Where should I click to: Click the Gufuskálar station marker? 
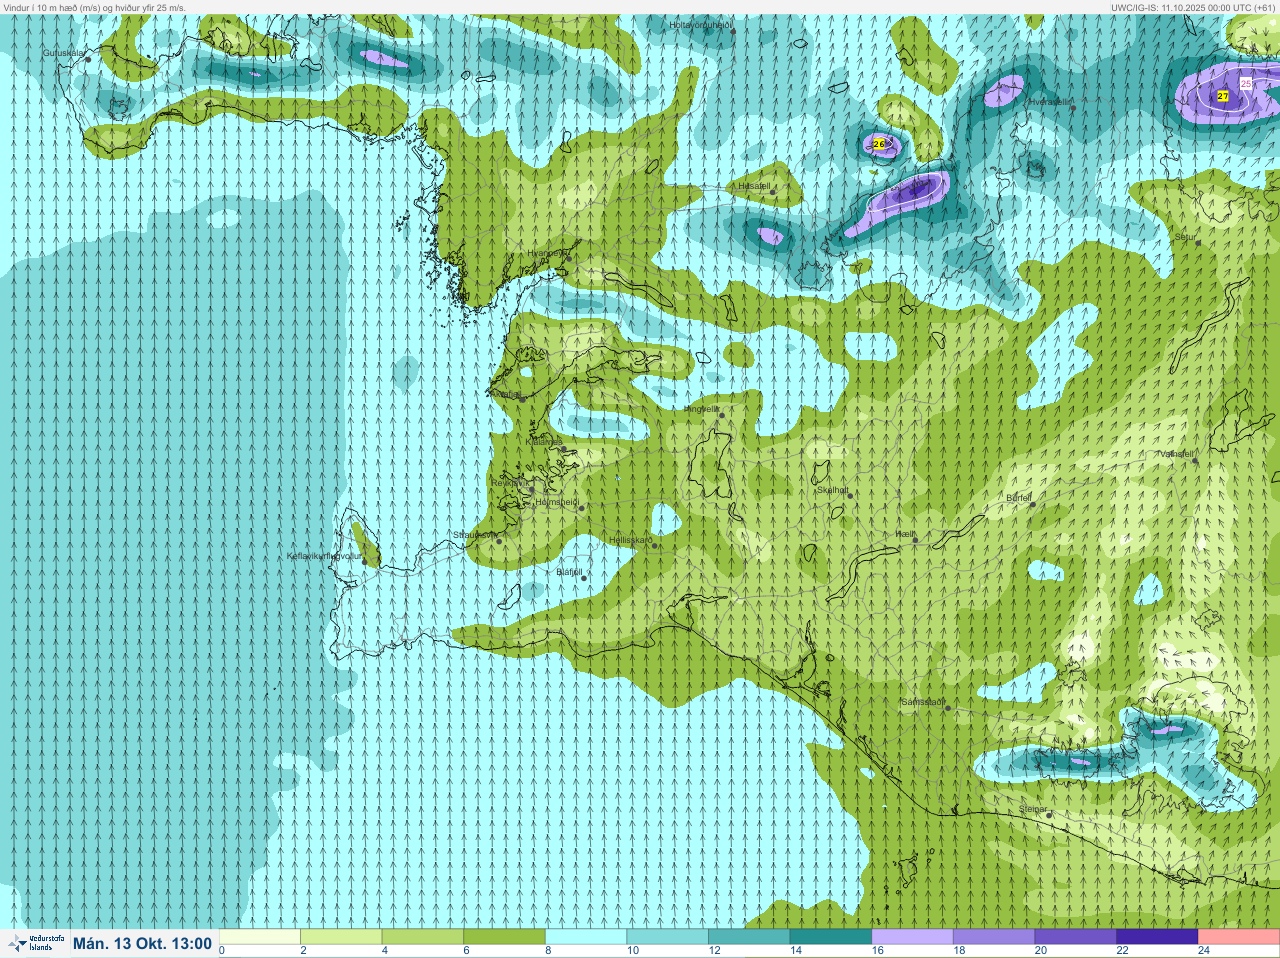pyautogui.click(x=88, y=59)
